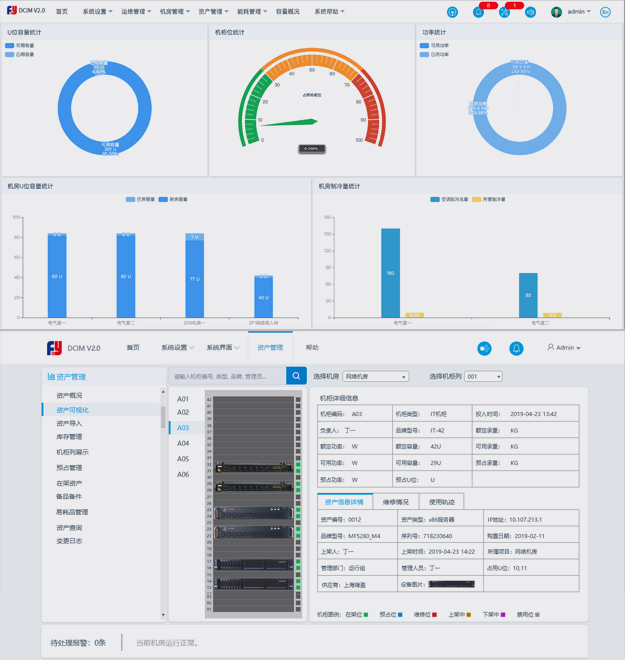This screenshot has width=625, height=660.
Task: Open the 容量概况 menu item
Action: click(x=287, y=12)
